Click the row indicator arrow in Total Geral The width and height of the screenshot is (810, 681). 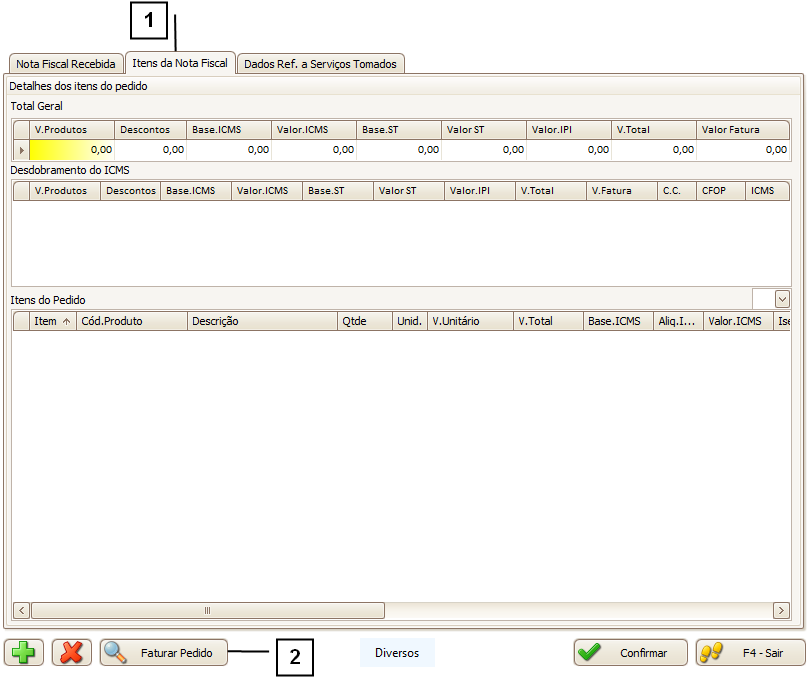(x=21, y=150)
